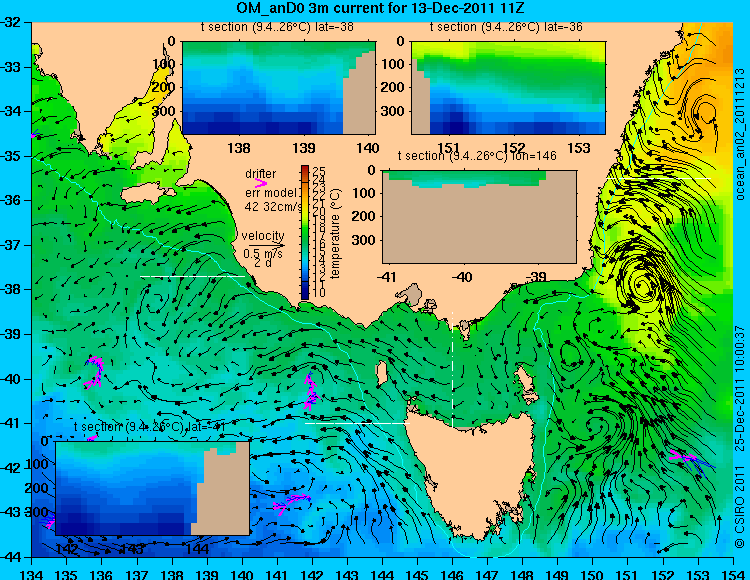Open the temperature section inset labeled lat=-38
This screenshot has height=580, width=750.
(279, 88)
